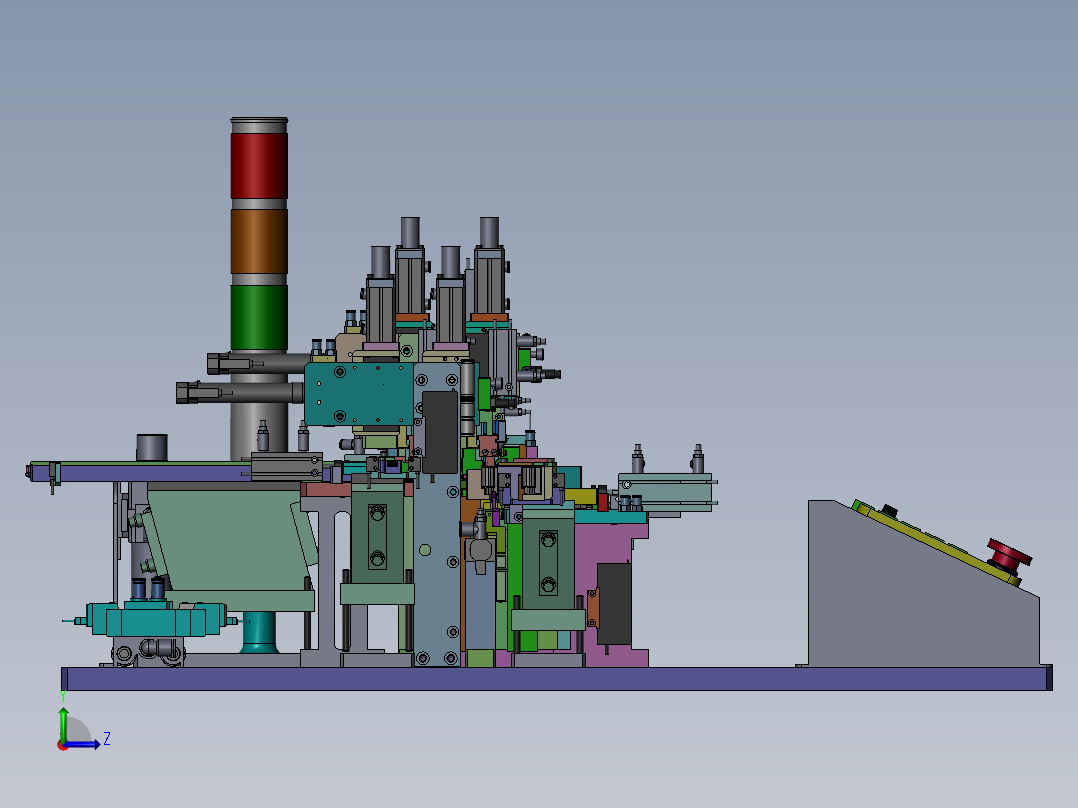The width and height of the screenshot is (1078, 808).
Task: Click the blue Z axis arrow of triad
Action: click(84, 744)
